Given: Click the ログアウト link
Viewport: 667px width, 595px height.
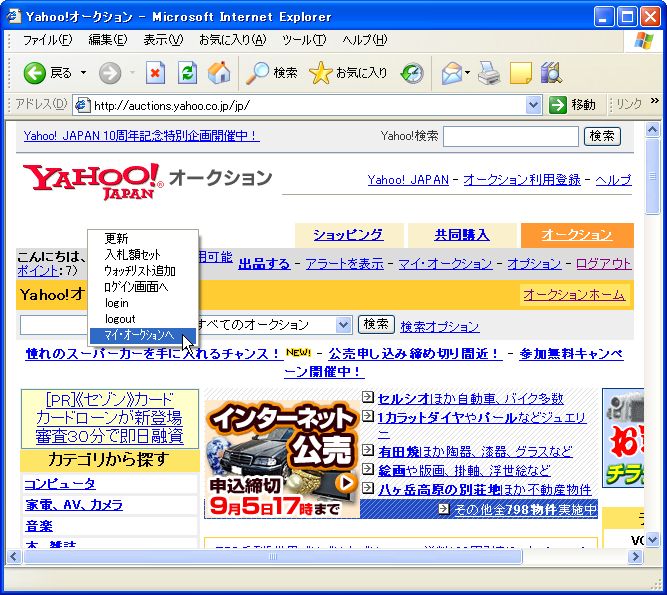Looking at the screenshot, I should click(604, 264).
